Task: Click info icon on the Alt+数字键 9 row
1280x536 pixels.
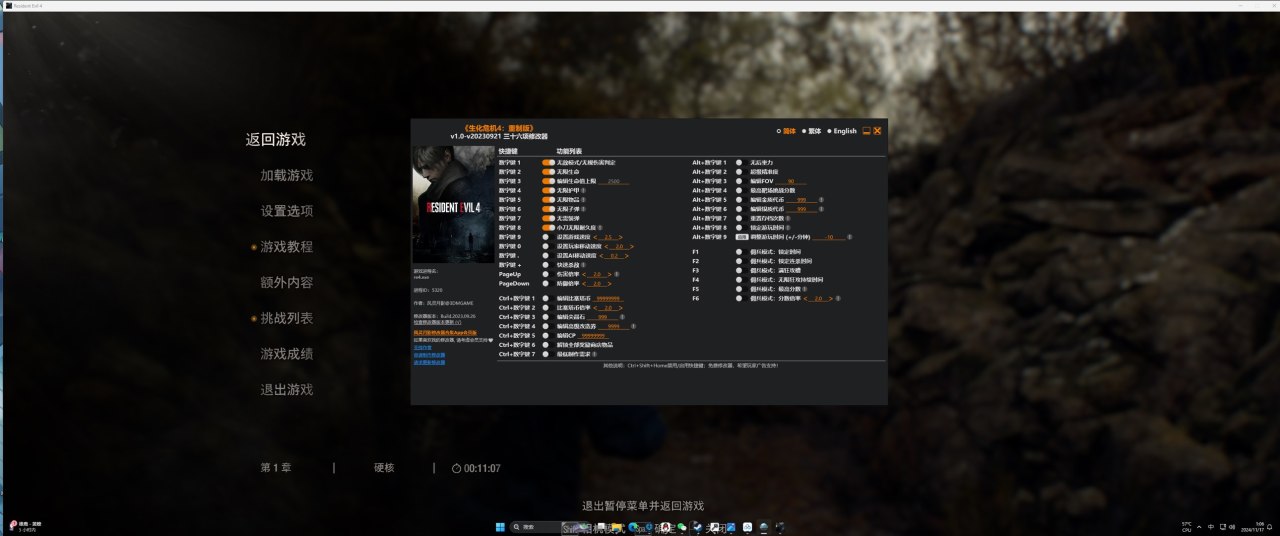Action: pyautogui.click(x=850, y=237)
